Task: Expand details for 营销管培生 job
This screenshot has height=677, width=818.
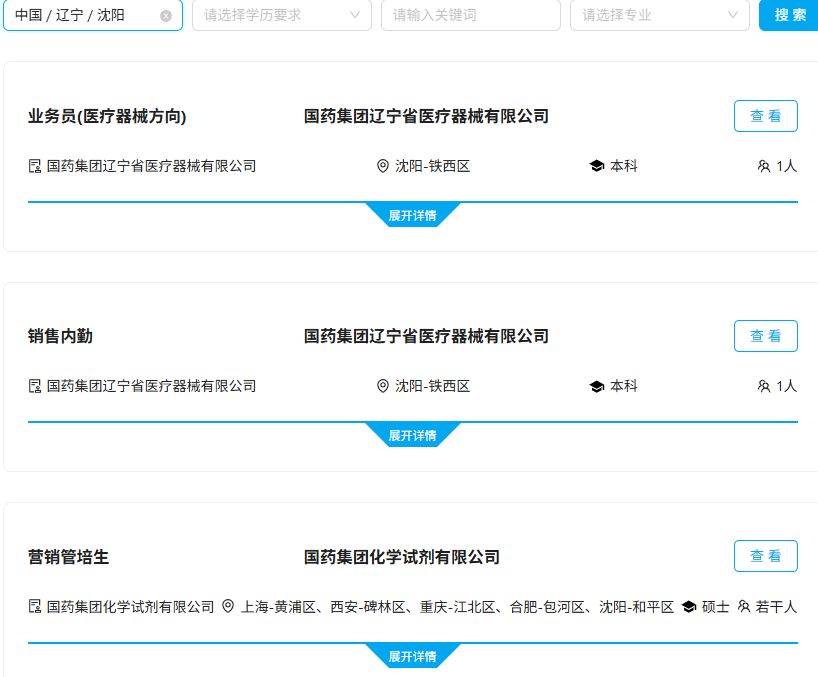Action: coord(413,656)
